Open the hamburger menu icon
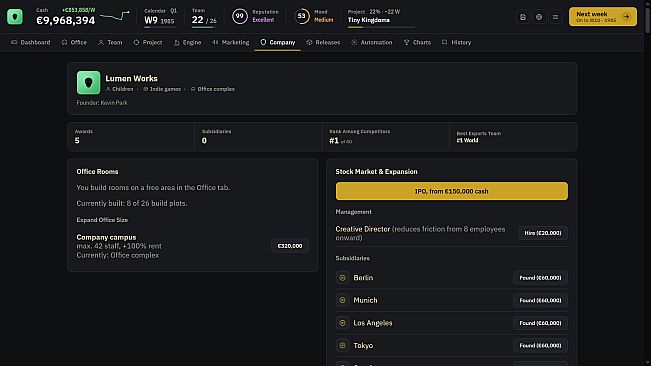The width and height of the screenshot is (651, 366). coord(555,17)
